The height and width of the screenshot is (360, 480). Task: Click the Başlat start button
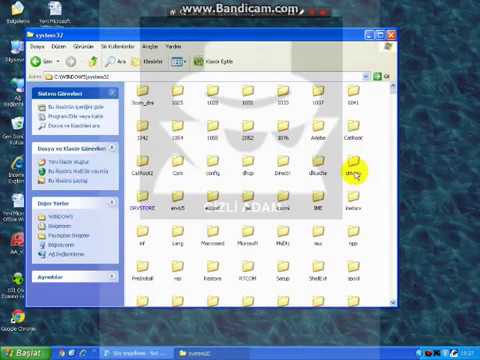[25, 353]
